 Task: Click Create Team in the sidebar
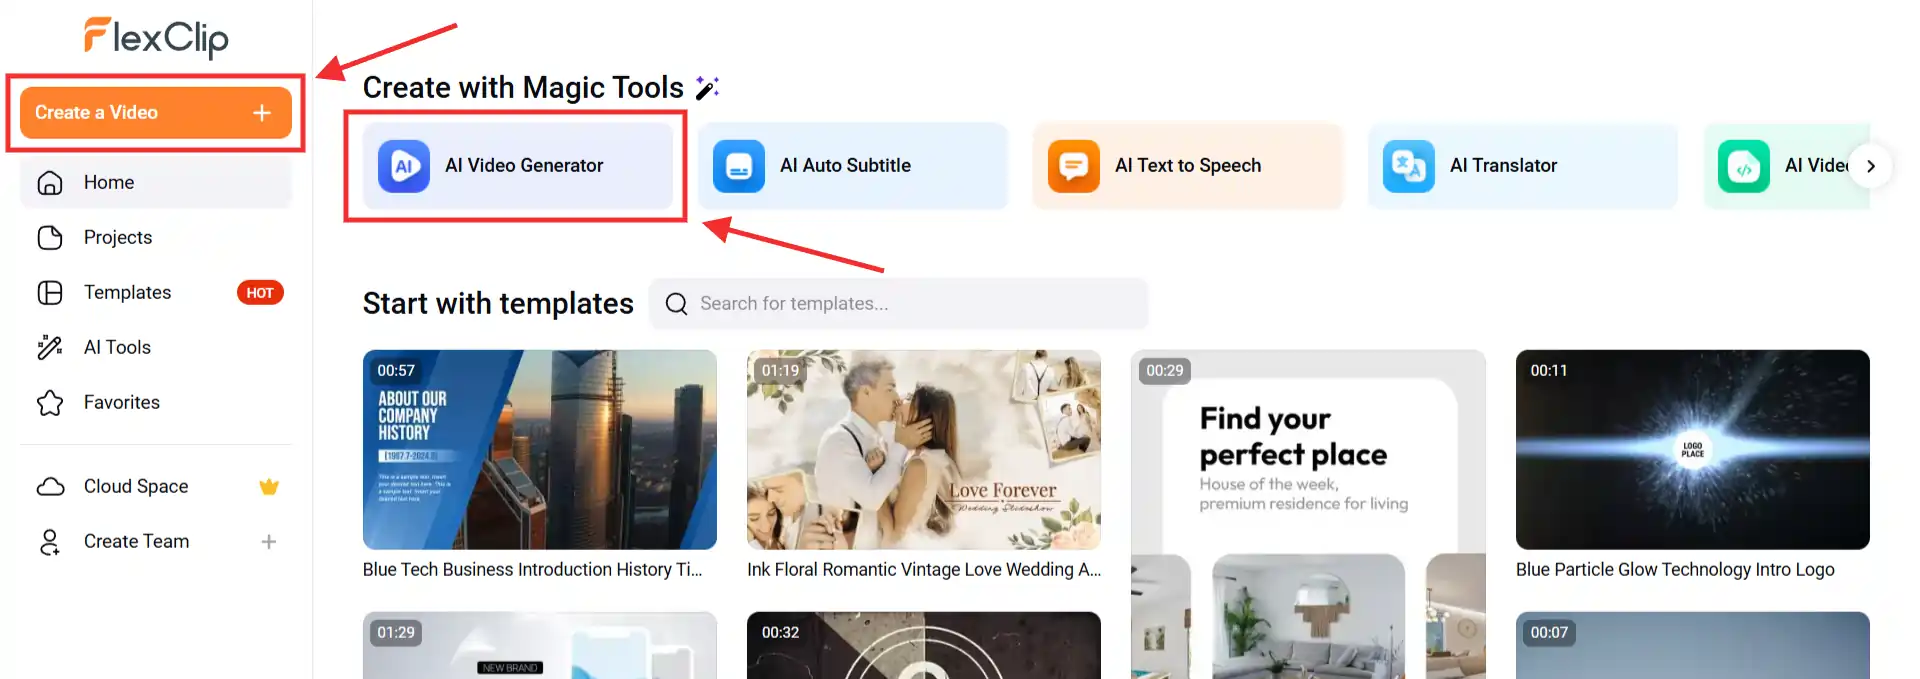155,541
